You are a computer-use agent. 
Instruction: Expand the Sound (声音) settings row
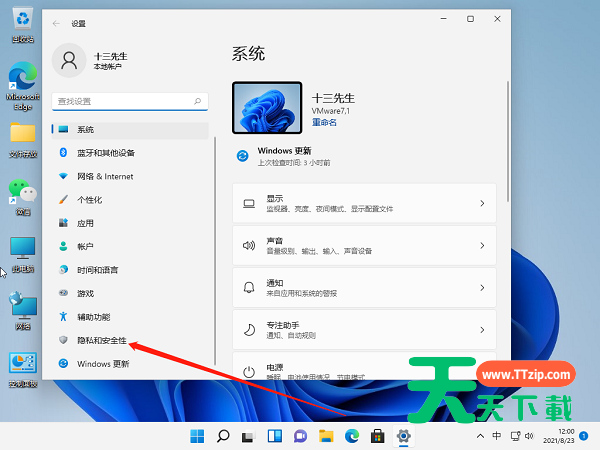click(x=365, y=245)
